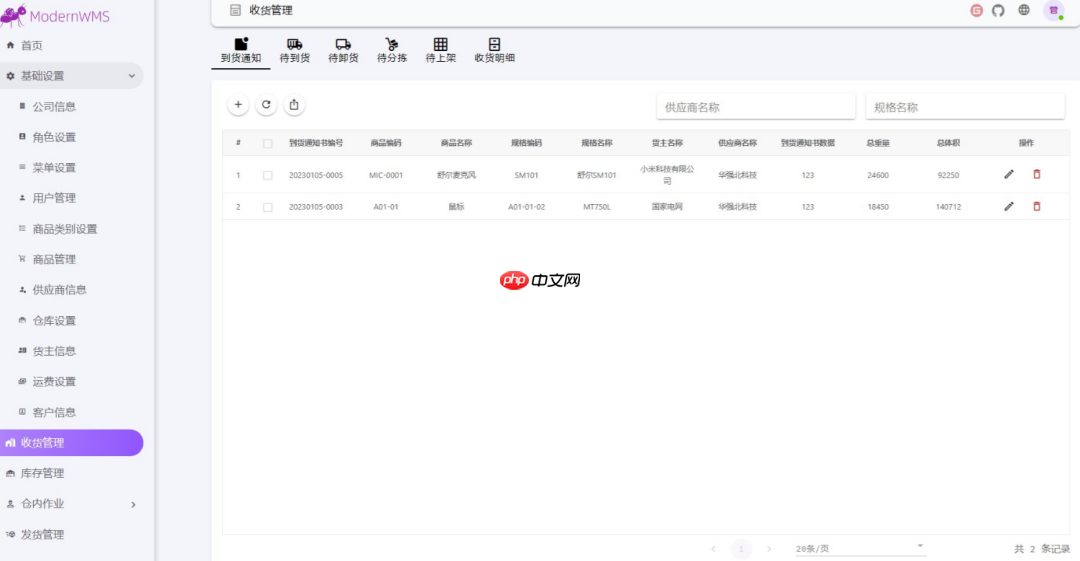Switch to the 待上架 tab
This screenshot has height=561, width=1080.
click(x=441, y=51)
